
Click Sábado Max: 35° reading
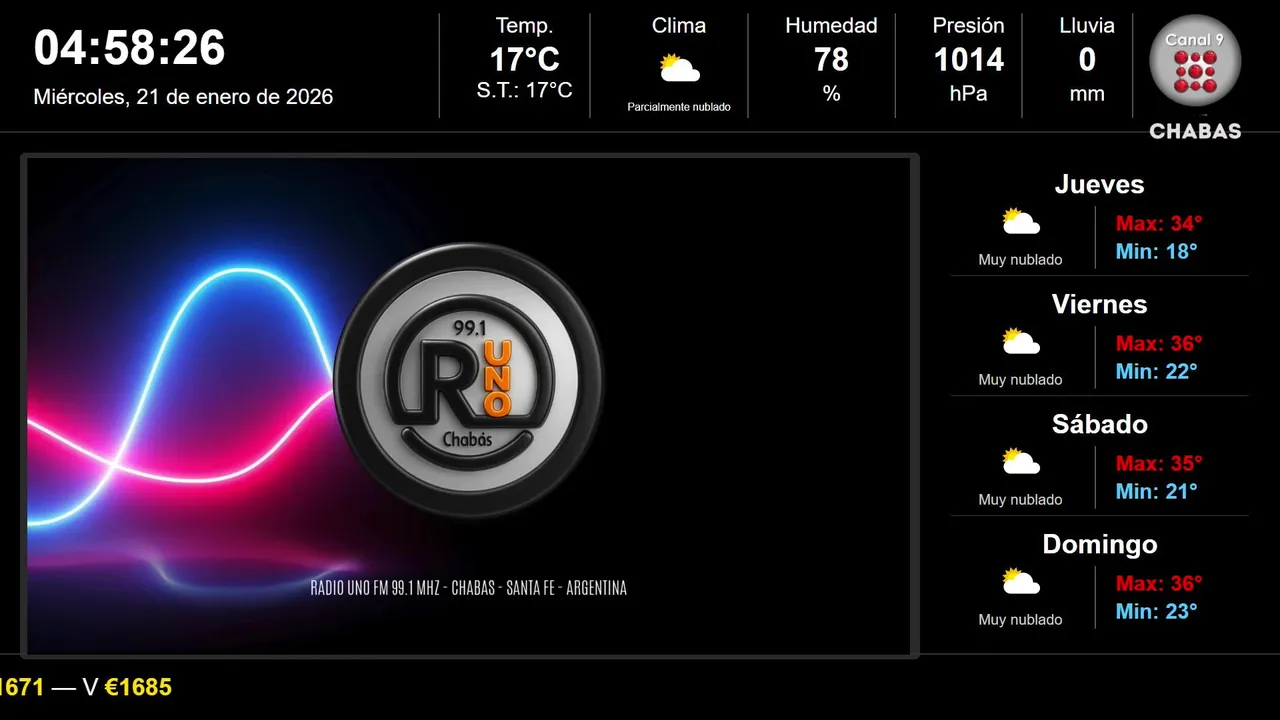(x=1159, y=463)
